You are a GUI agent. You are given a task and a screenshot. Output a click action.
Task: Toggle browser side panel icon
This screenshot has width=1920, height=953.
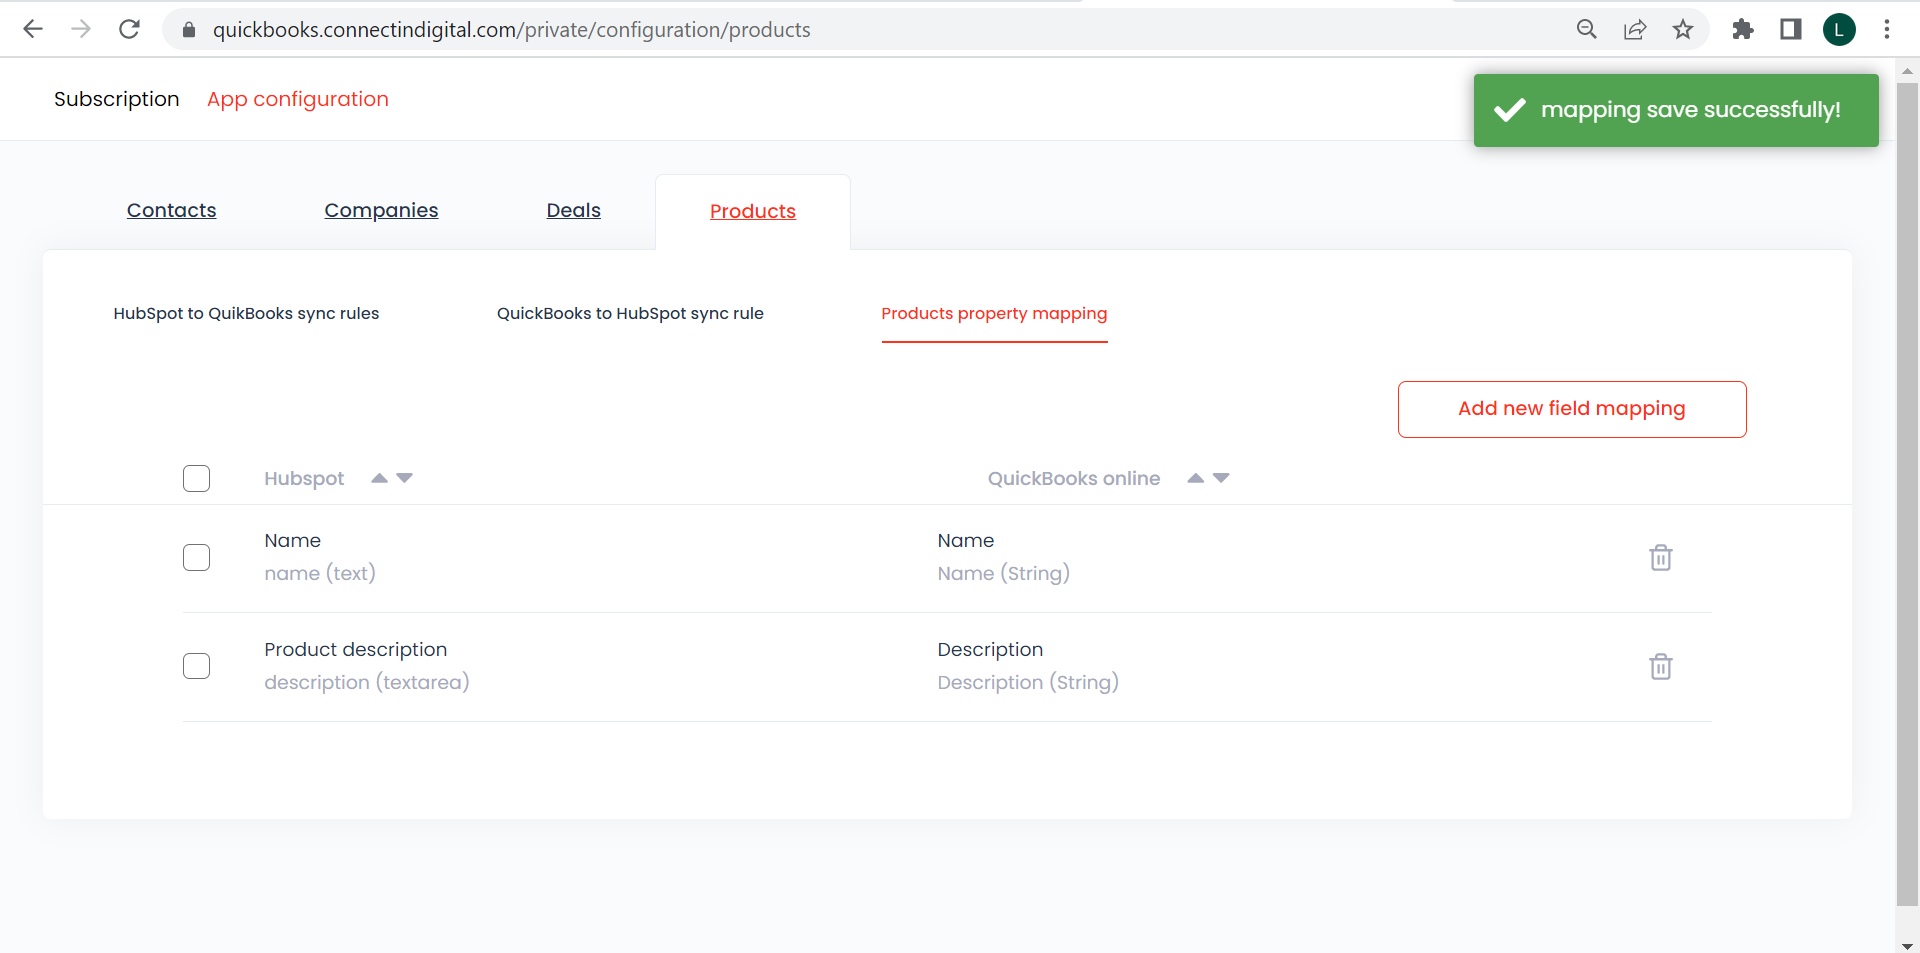point(1791,29)
